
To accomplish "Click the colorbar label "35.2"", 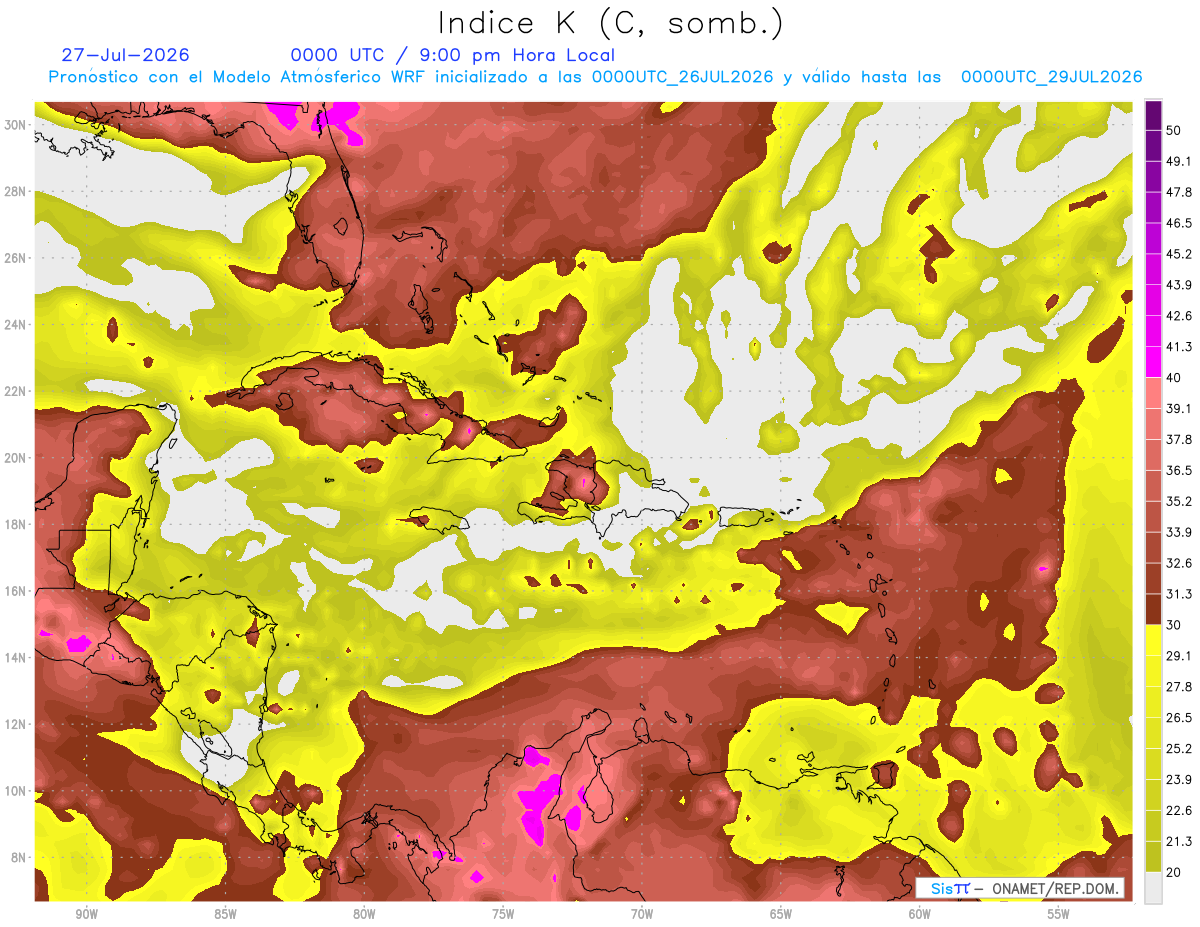I will [1178, 501].
